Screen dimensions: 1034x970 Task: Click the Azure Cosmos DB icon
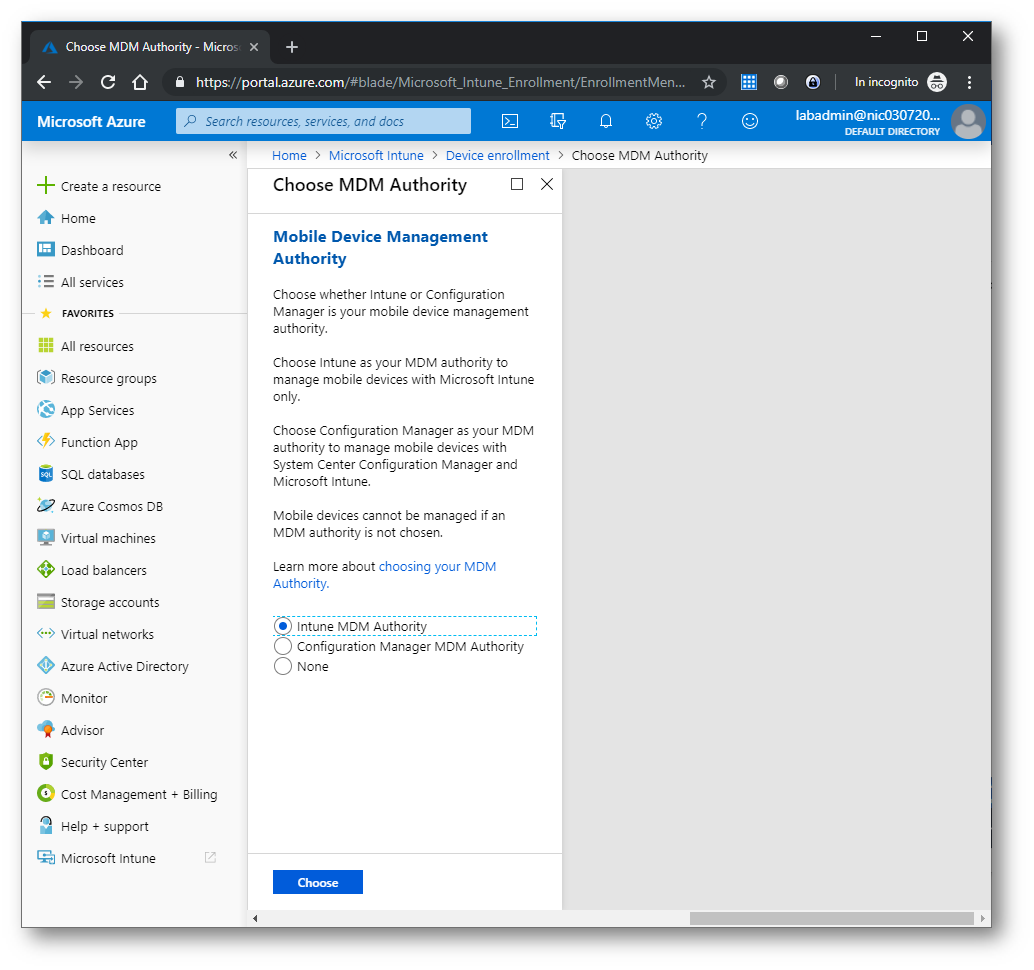pyautogui.click(x=46, y=505)
